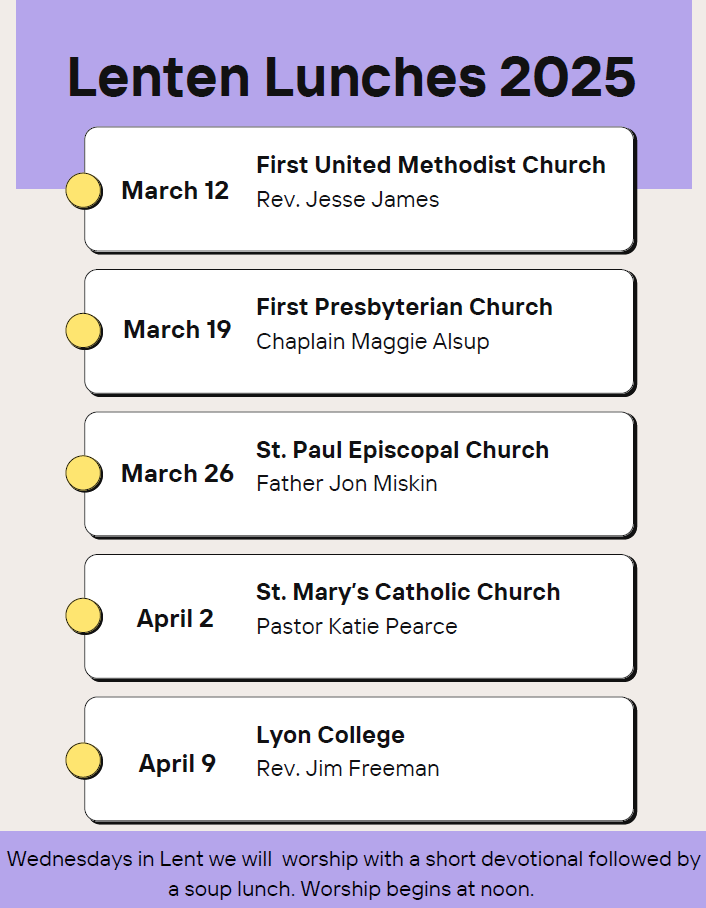706x908 pixels.
Task: Click the name Rev. Jesse James
Action: coord(347,200)
